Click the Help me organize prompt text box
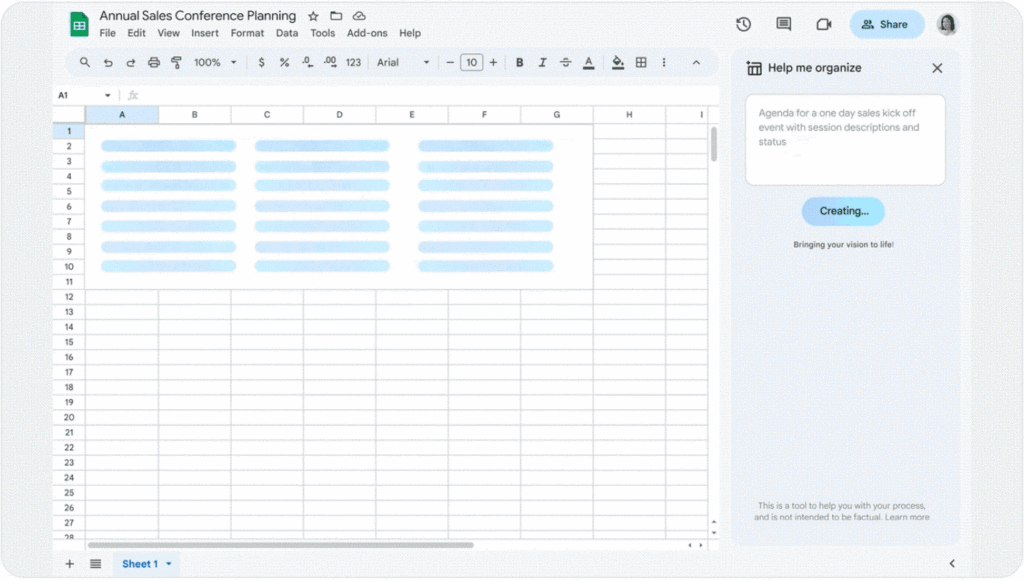 tap(845, 140)
